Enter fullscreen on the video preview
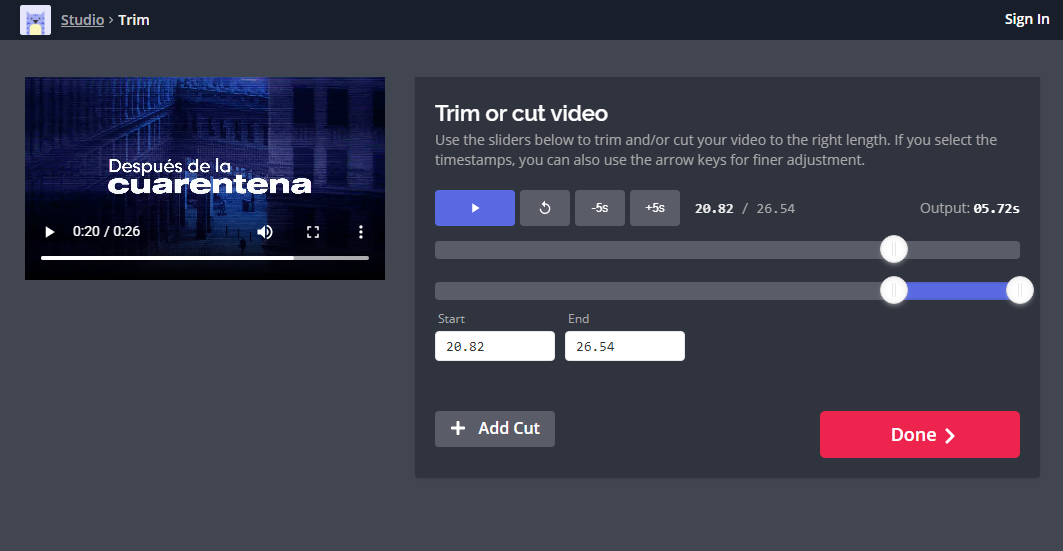This screenshot has width=1063, height=551. 313,232
